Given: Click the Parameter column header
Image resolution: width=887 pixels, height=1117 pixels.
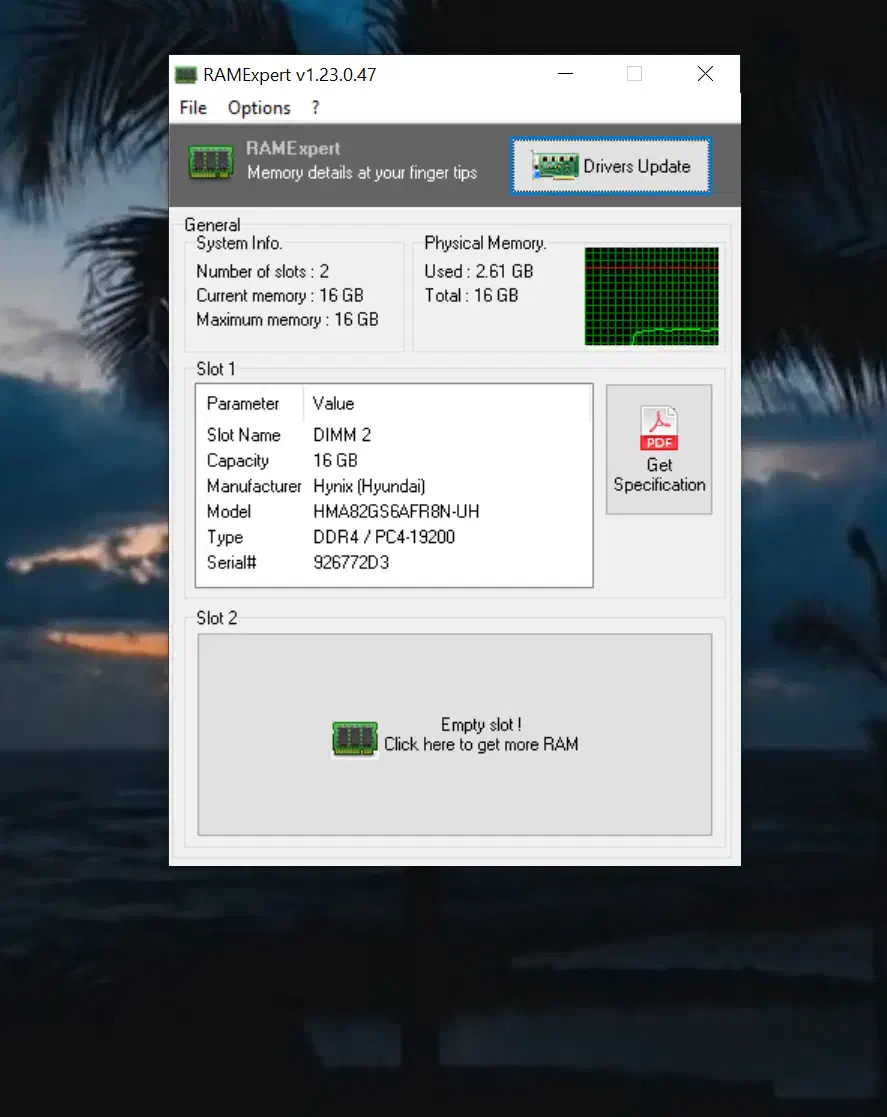Looking at the screenshot, I should [x=243, y=404].
